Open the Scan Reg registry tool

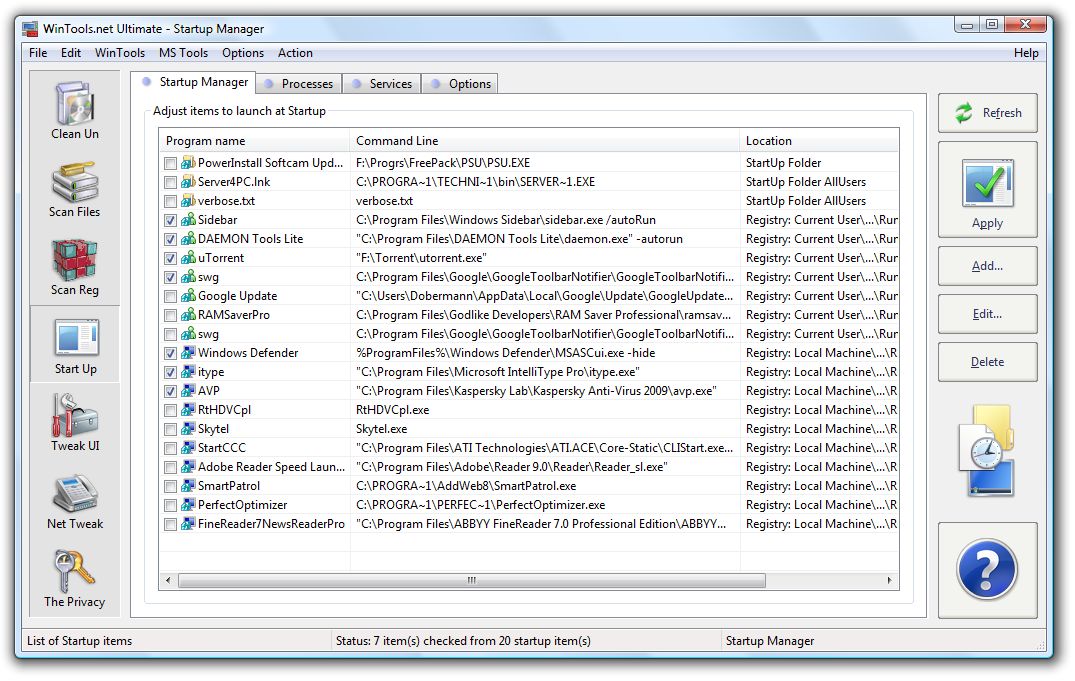pos(75,267)
